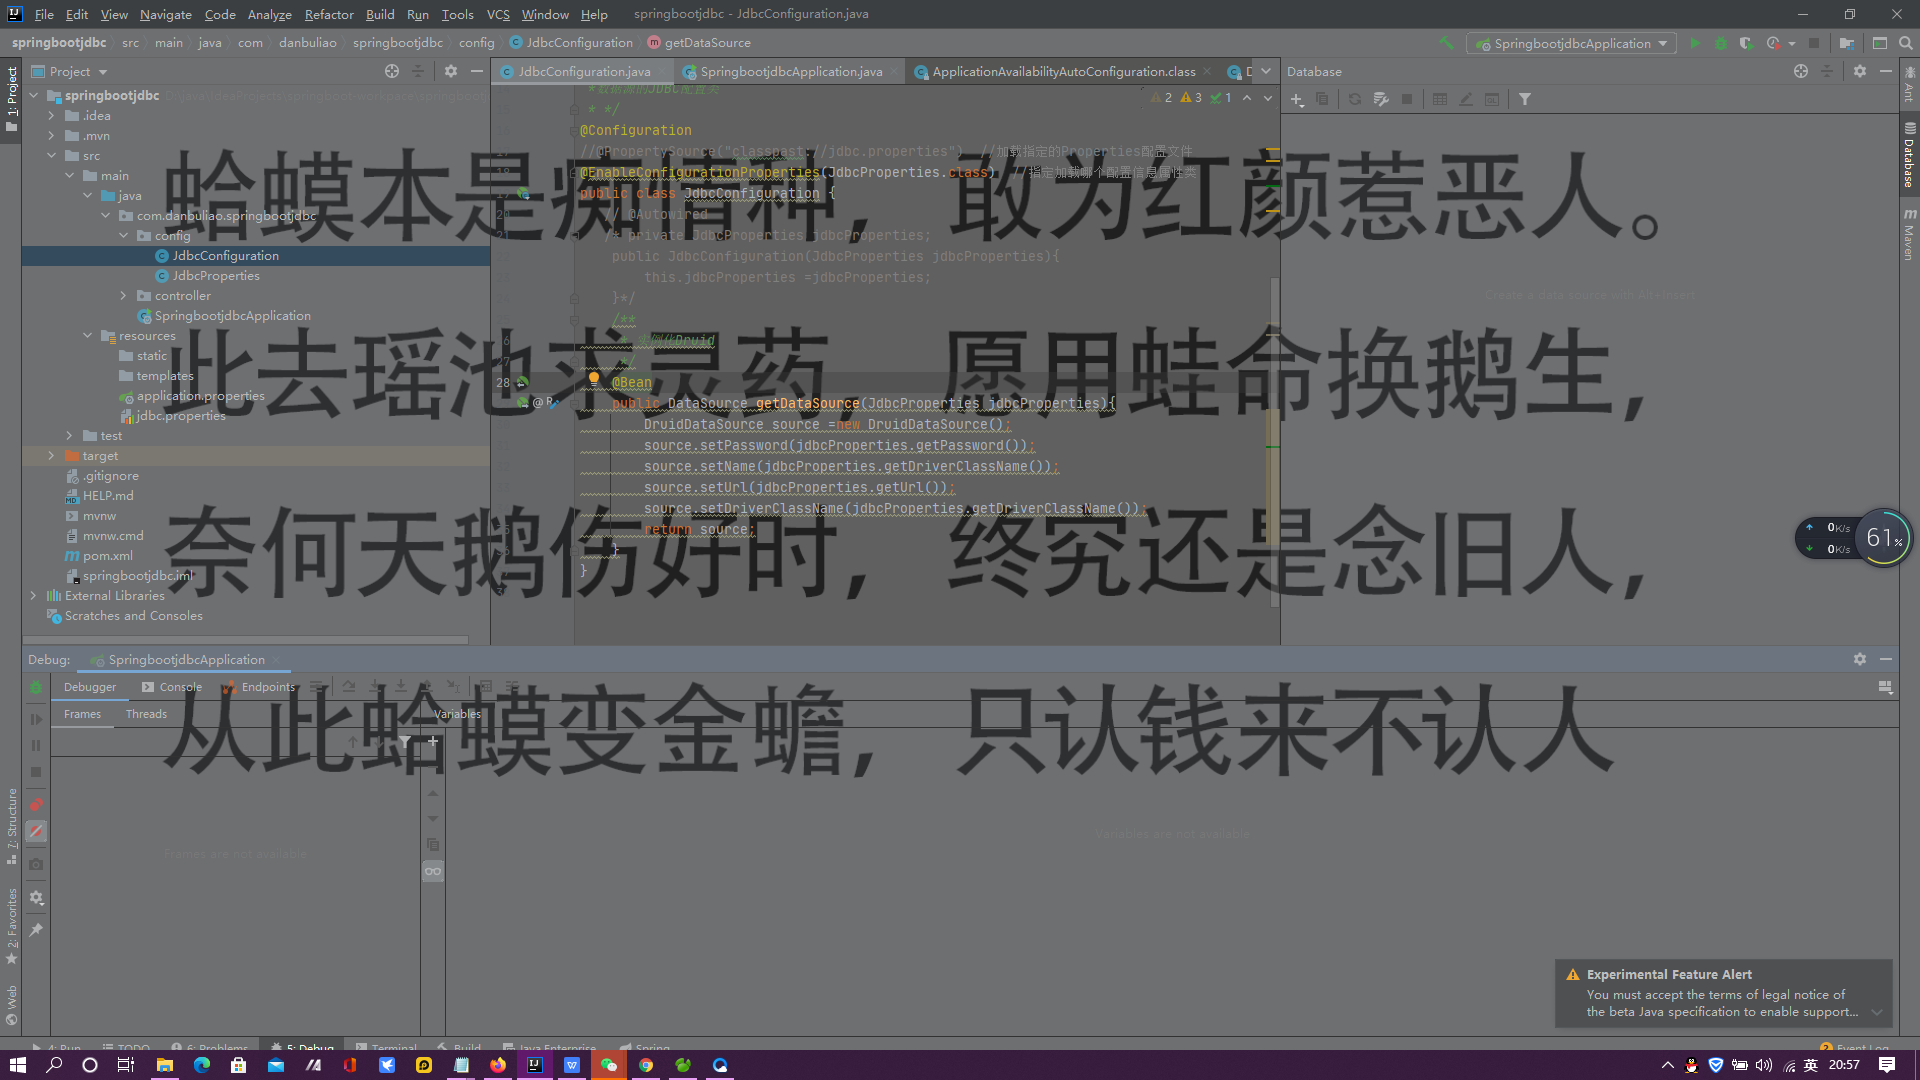The height and width of the screenshot is (1080, 1920).
Task: Switch to the Threads tab
Action: pos(146,714)
